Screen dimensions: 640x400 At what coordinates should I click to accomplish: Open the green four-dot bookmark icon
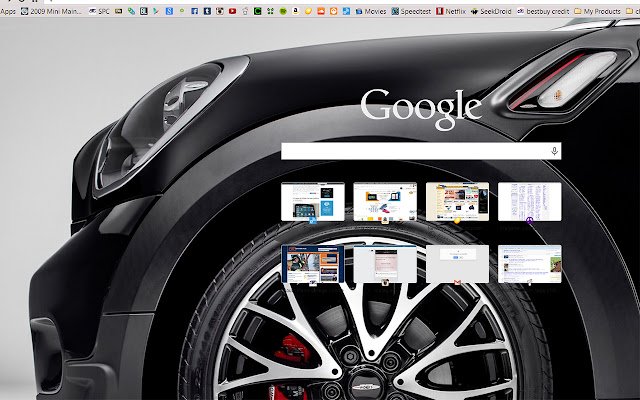tap(270, 11)
